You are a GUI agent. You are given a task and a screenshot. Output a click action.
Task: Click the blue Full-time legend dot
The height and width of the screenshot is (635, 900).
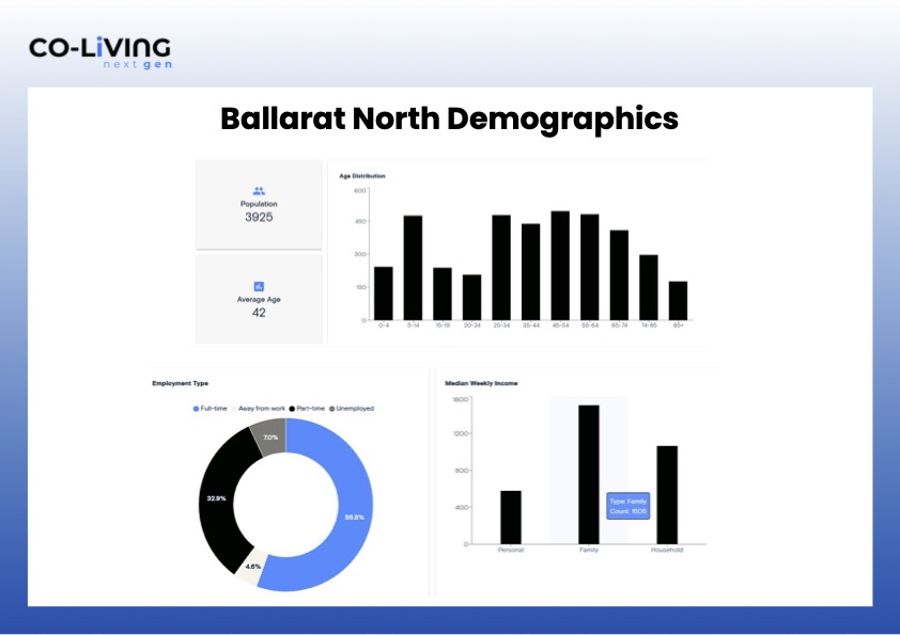coord(196,409)
